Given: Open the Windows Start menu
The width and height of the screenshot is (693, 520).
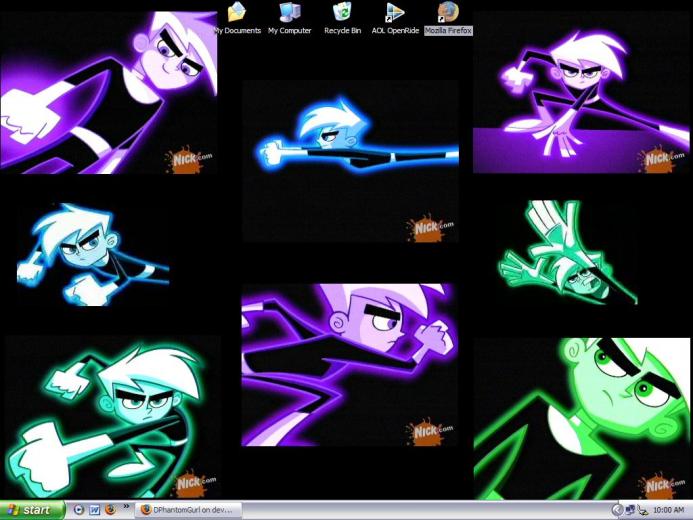Looking at the screenshot, I should tap(32, 510).
